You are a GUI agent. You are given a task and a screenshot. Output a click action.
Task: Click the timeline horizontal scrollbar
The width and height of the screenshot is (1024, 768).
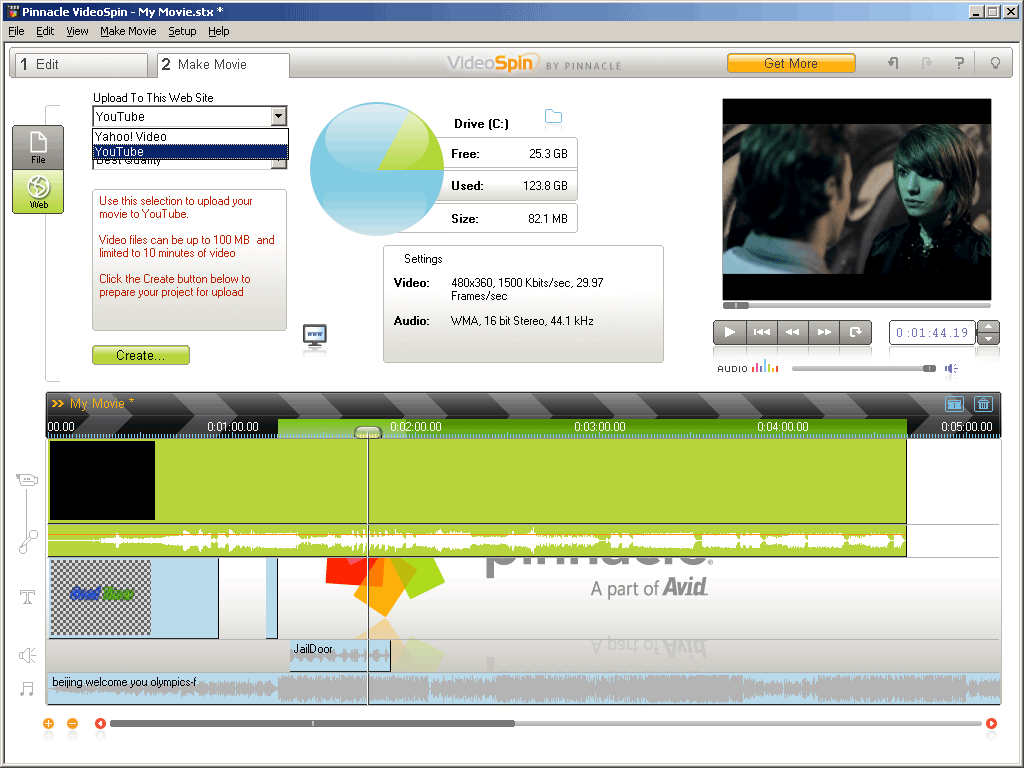point(312,724)
